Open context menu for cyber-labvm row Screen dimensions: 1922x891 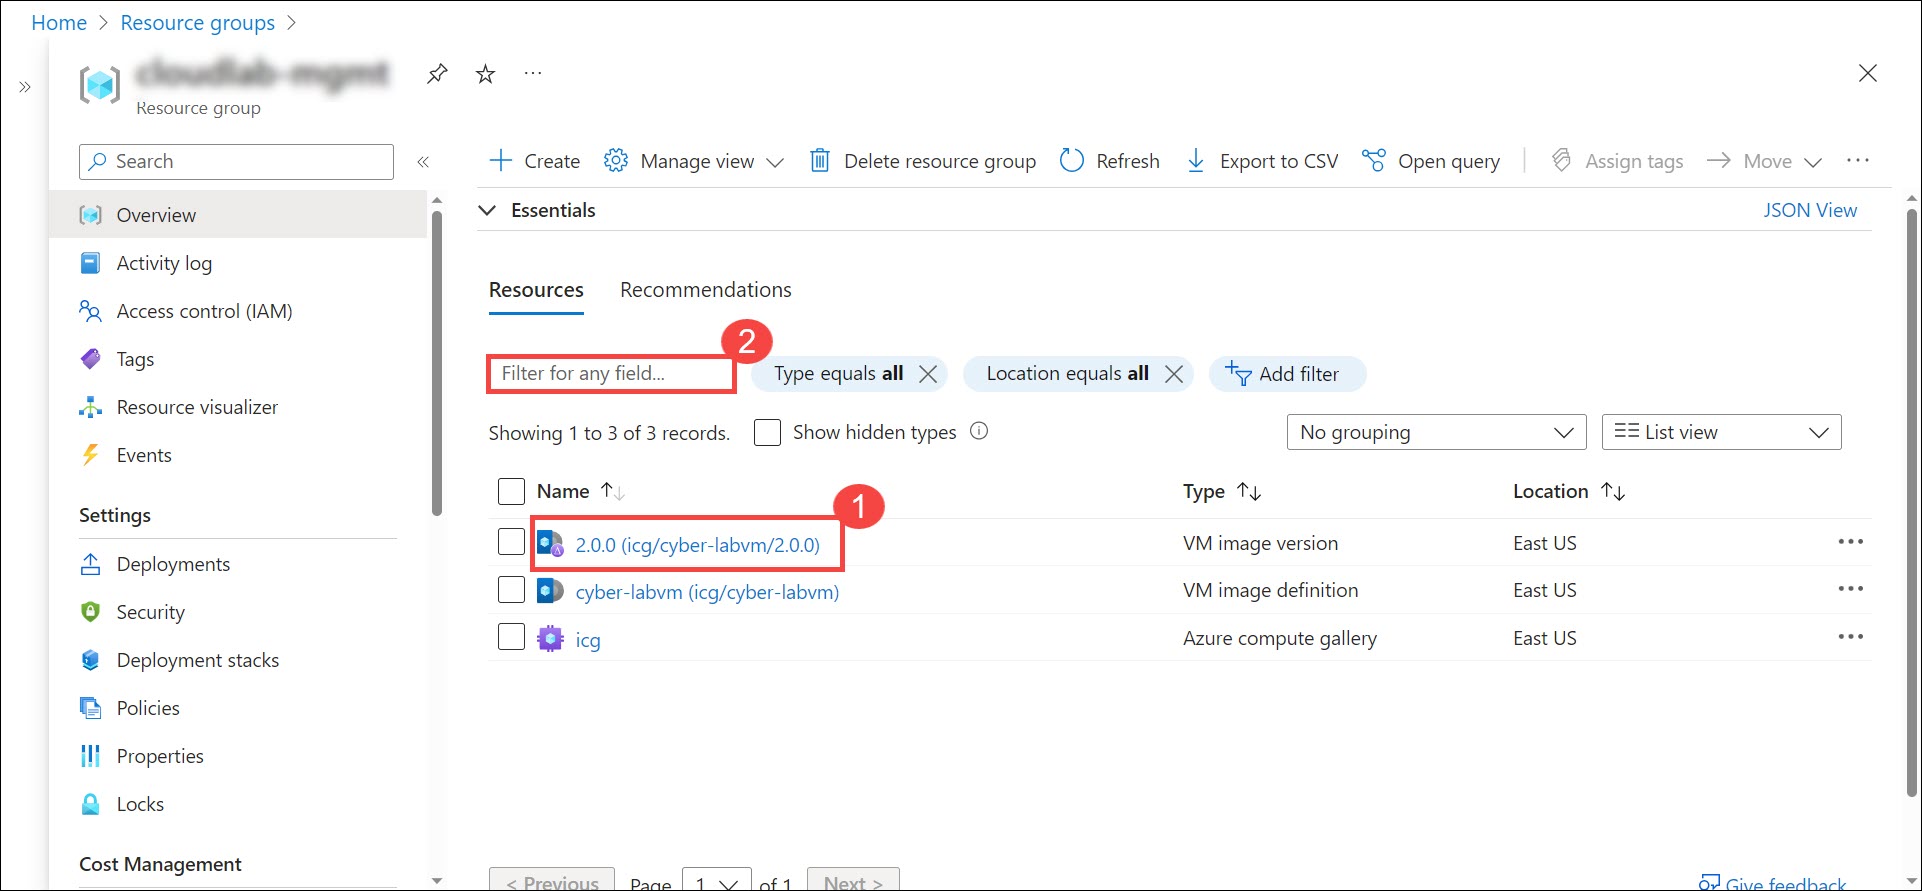pyautogui.click(x=1850, y=589)
